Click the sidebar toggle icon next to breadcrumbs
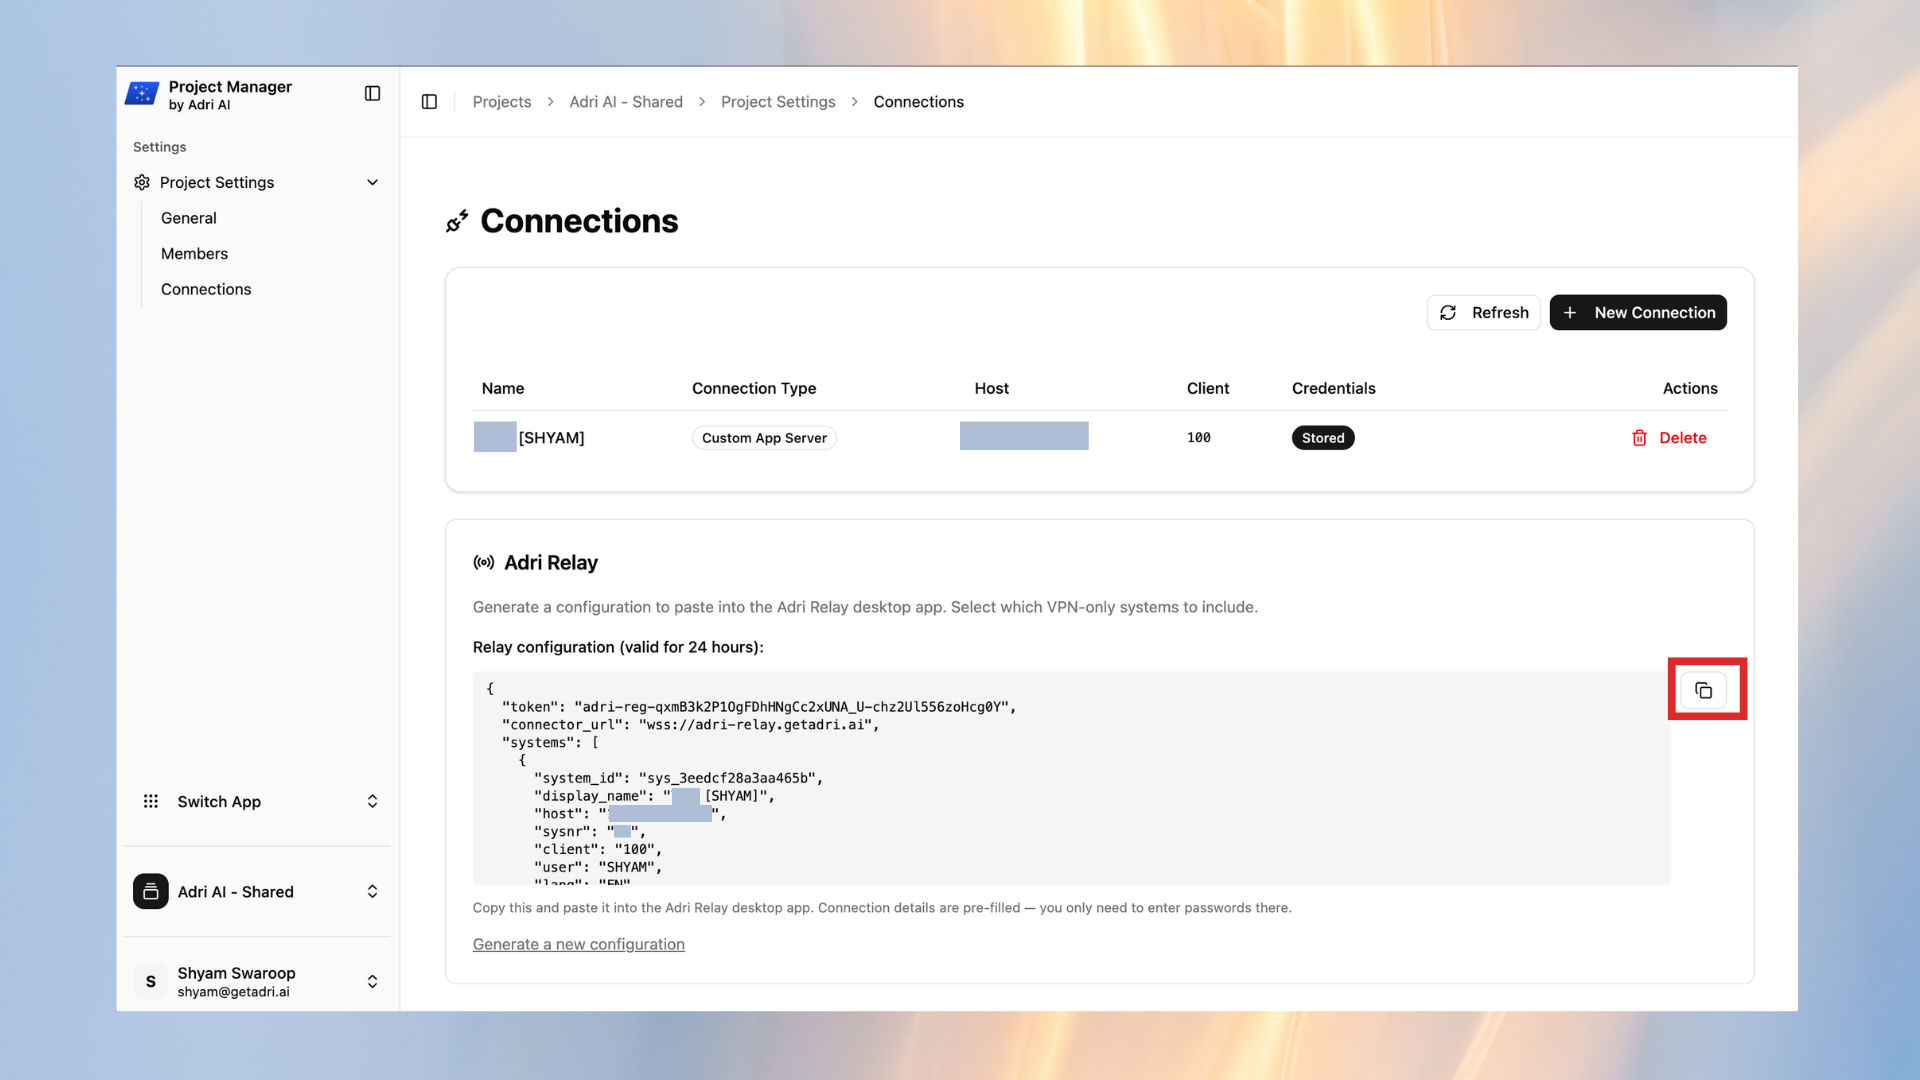 click(429, 101)
